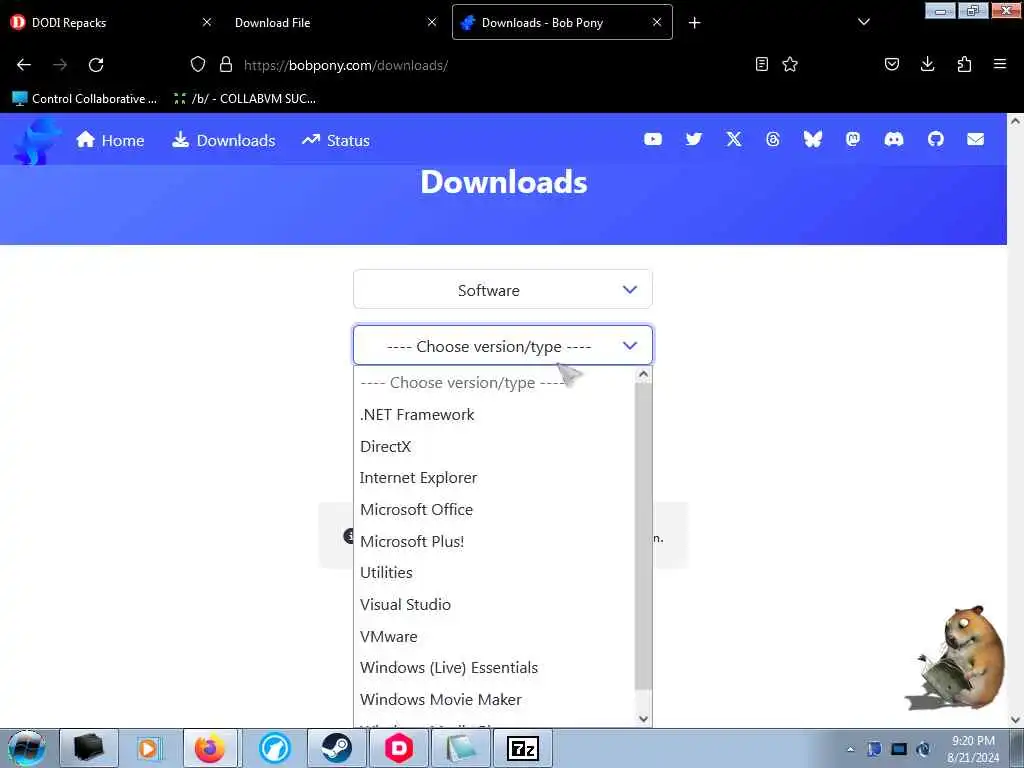Image resolution: width=1024 pixels, height=768 pixels.
Task: Open the Control Collaborative bookmark
Action: point(85,99)
